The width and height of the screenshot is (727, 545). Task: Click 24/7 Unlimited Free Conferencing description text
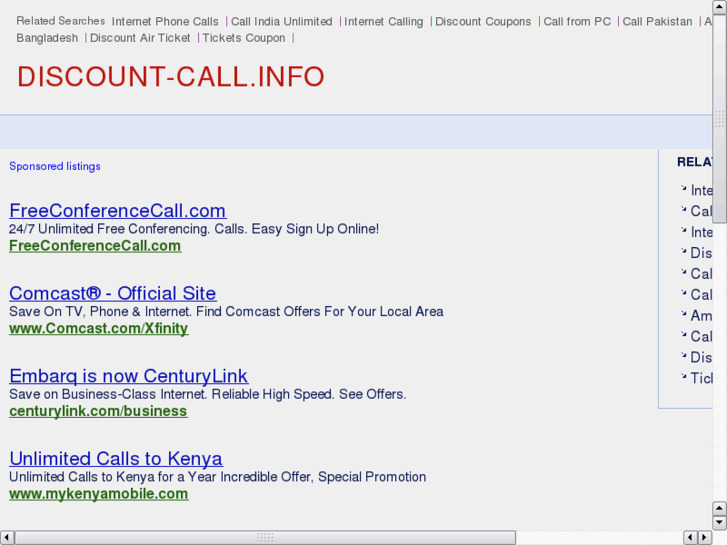[x=194, y=229]
